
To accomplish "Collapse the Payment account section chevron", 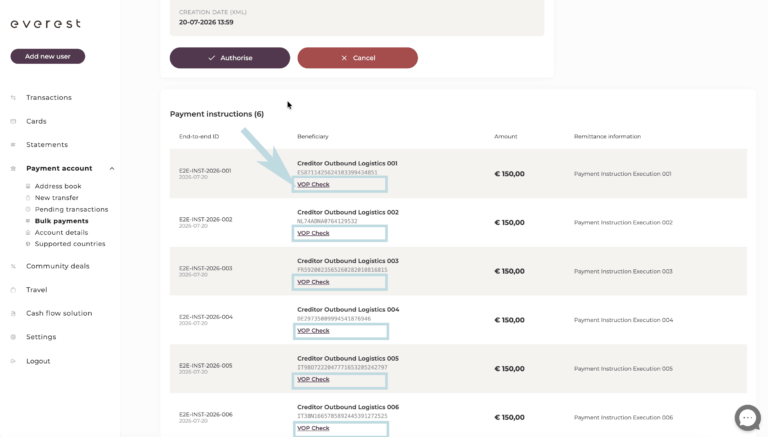I will (112, 169).
